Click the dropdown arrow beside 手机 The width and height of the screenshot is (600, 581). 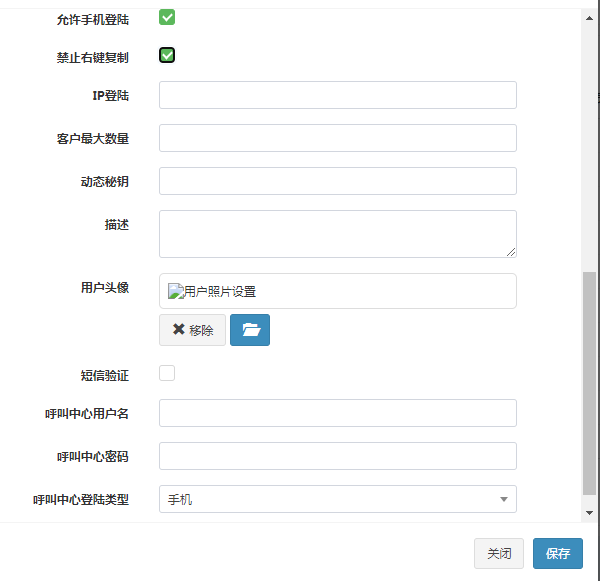tap(503, 499)
